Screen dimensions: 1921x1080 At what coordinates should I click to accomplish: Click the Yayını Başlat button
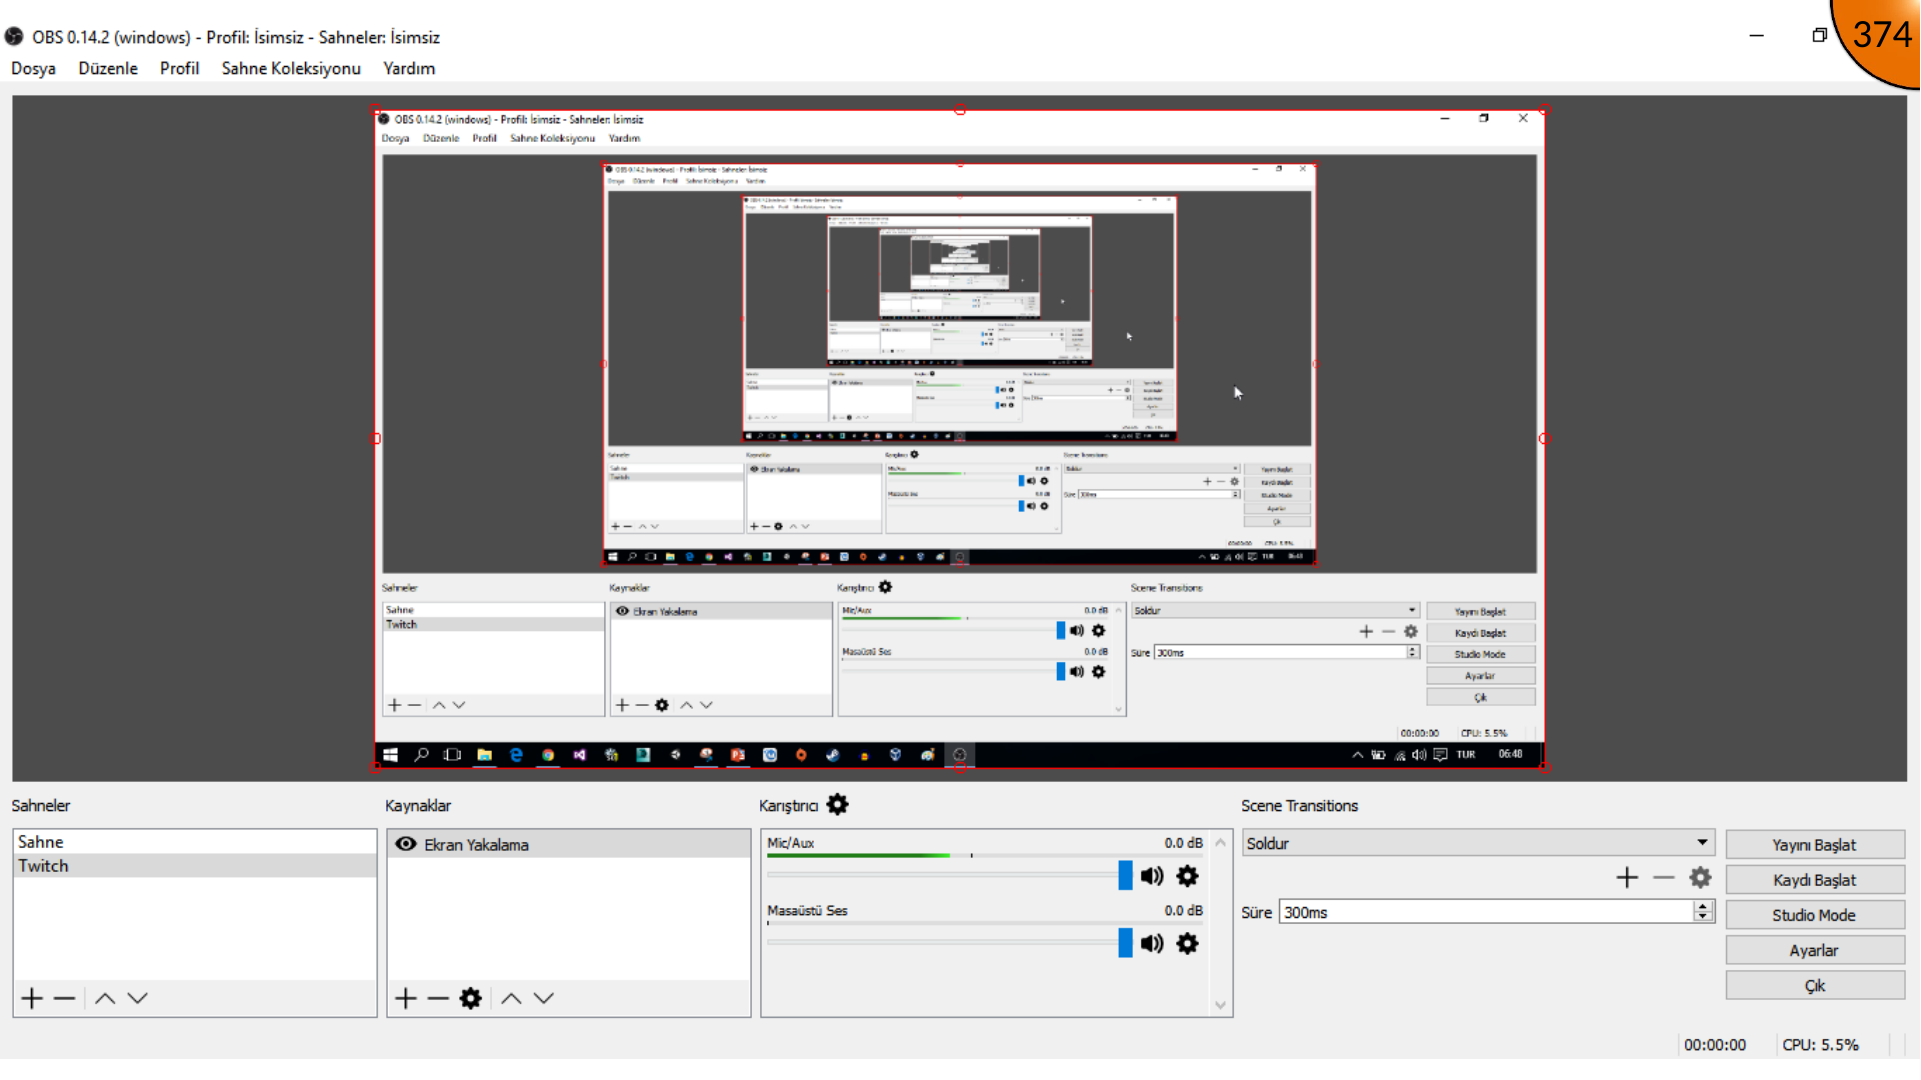coord(1814,845)
